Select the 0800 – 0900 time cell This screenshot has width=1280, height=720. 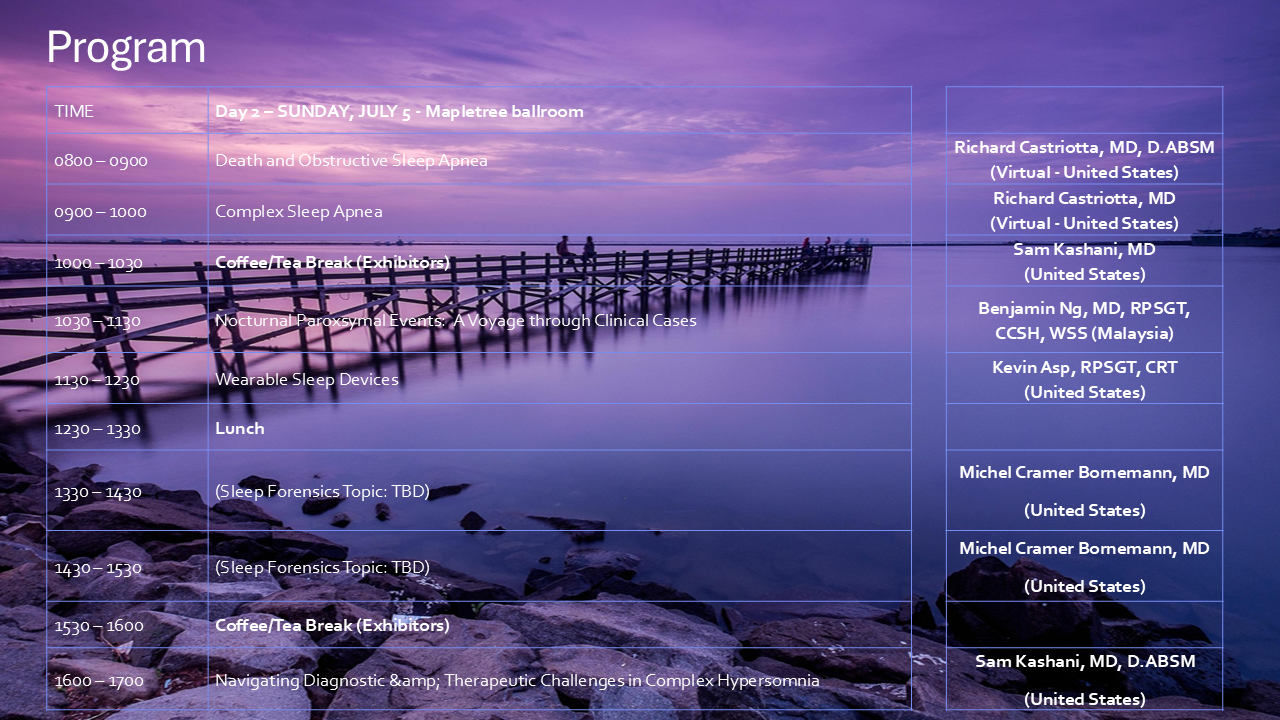pos(100,161)
